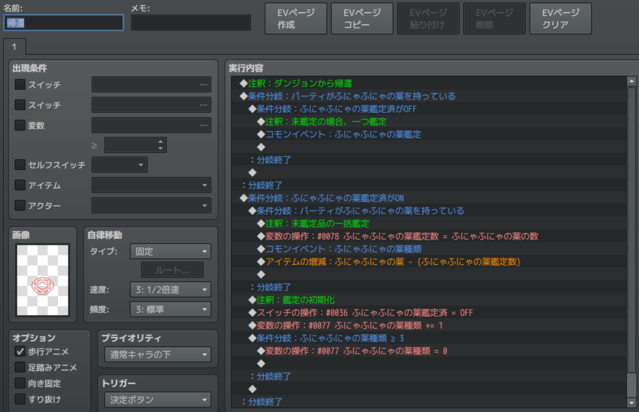The width and height of the screenshot is (639, 412).
Task: Open the トリガー dropdown
Action: [158, 400]
